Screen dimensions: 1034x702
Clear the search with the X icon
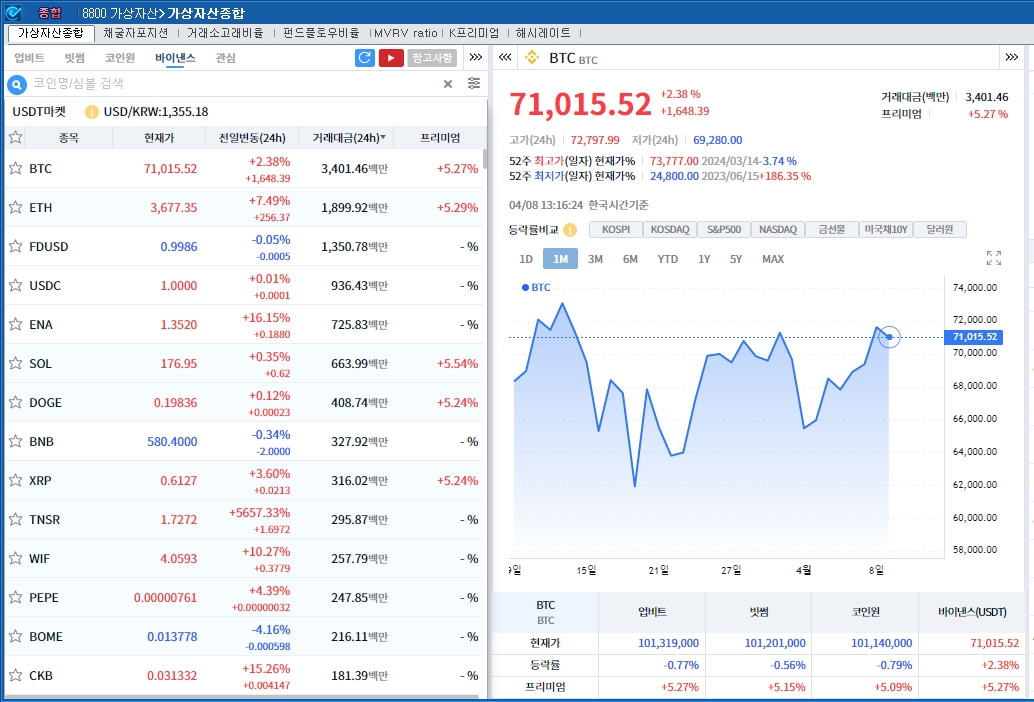448,84
